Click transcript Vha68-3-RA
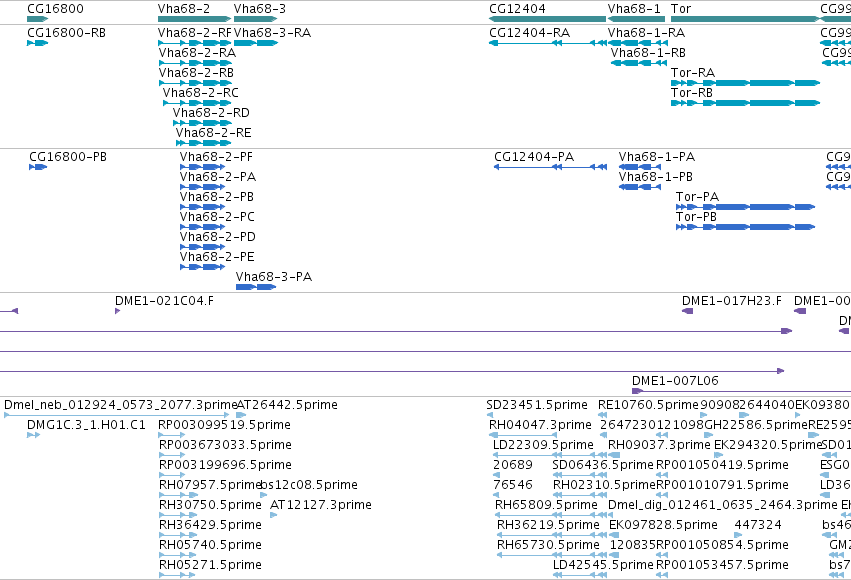The image size is (851, 580). coord(256,43)
